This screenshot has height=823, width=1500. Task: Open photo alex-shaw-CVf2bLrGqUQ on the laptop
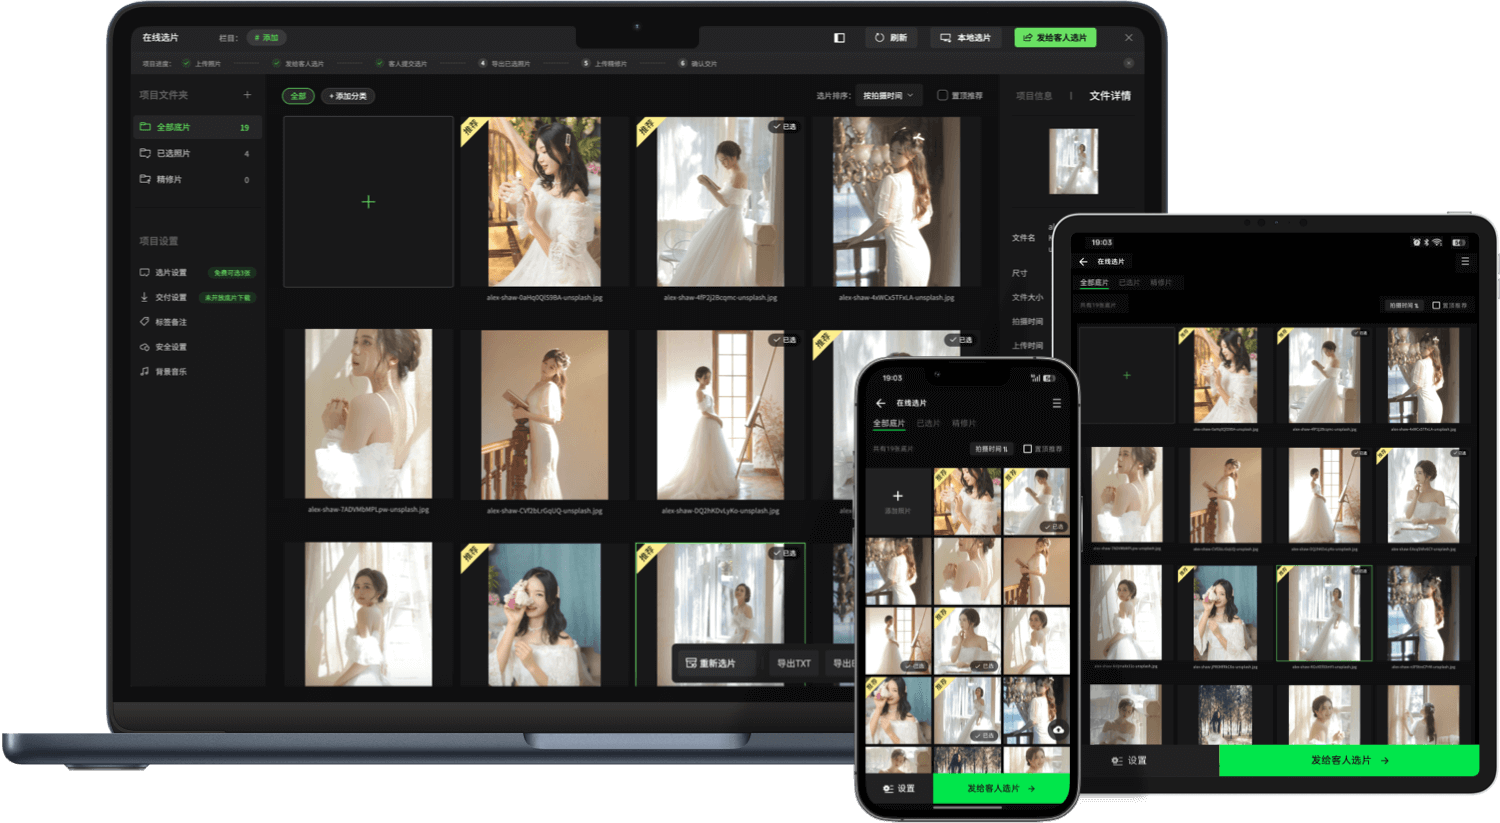pos(544,414)
